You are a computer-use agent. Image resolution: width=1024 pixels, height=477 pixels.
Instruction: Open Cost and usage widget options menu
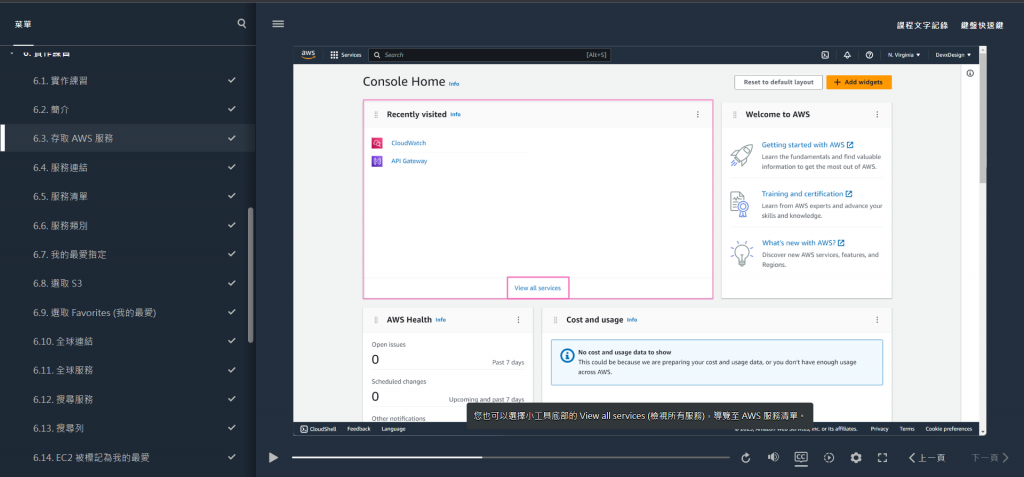point(877,320)
